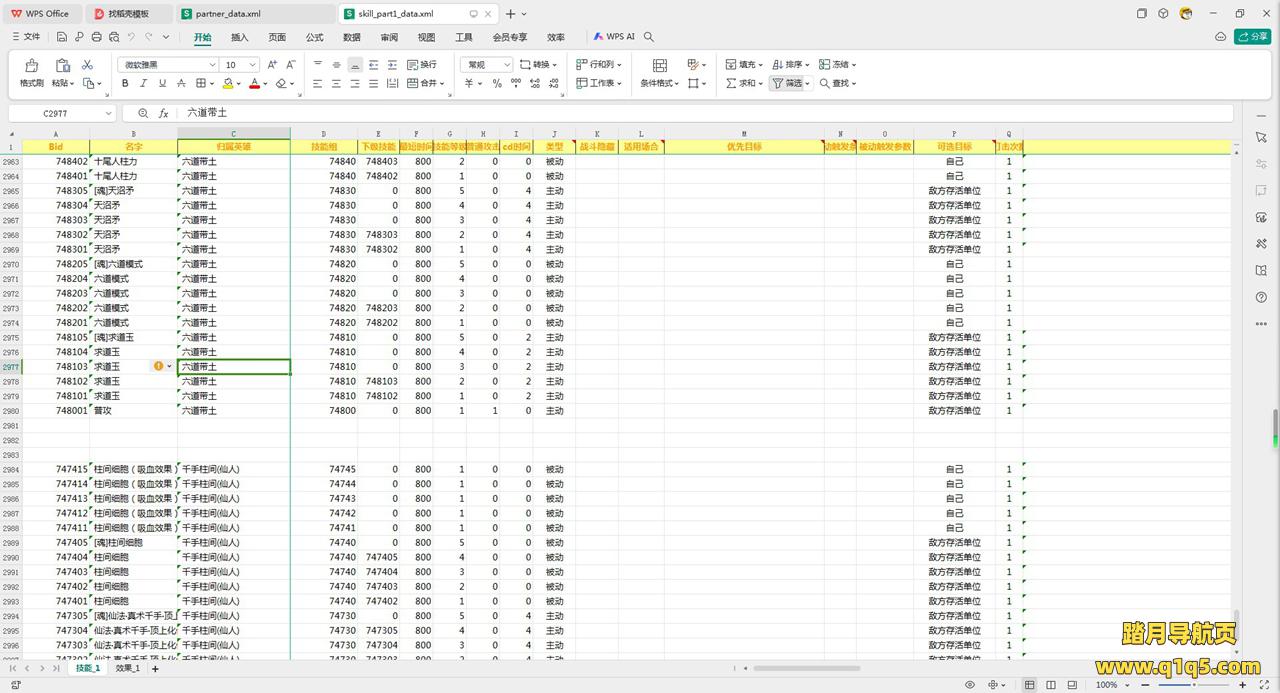
Task: Toggle bold formatting
Action: point(125,84)
